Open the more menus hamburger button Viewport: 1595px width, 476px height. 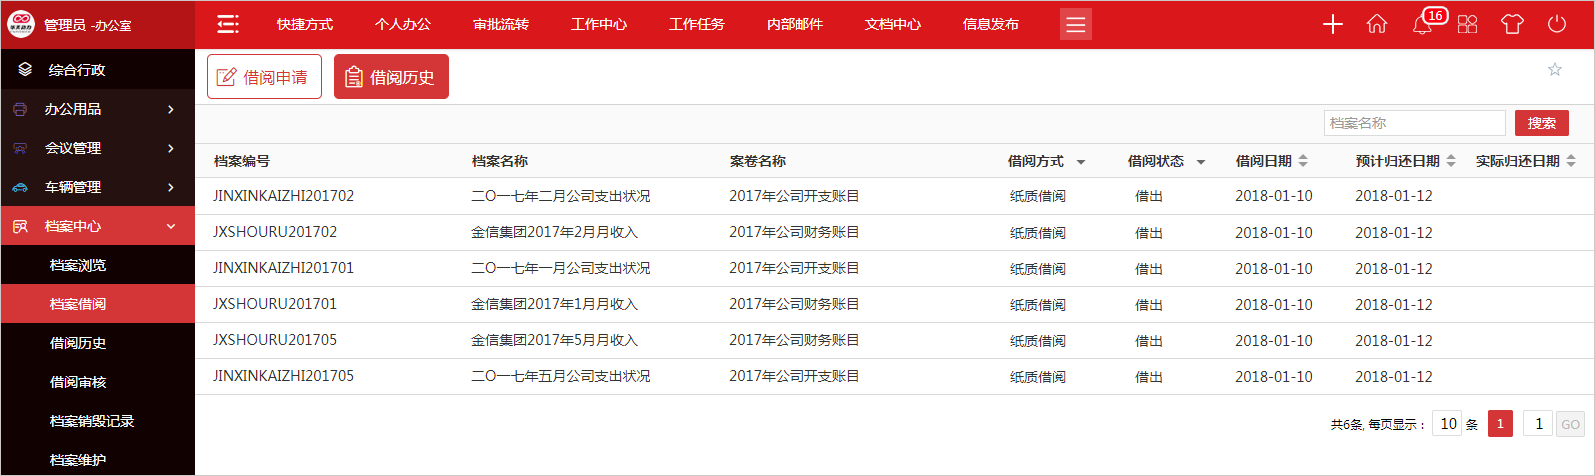coord(1075,24)
